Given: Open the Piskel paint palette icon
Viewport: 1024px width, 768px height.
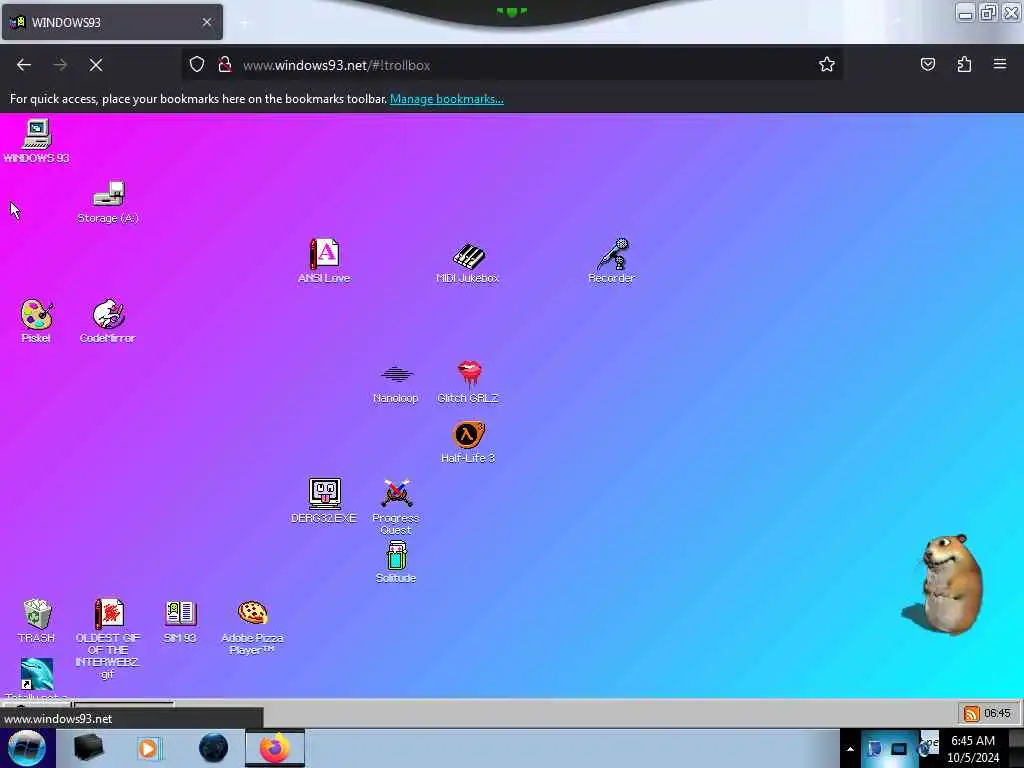Looking at the screenshot, I should point(37,314).
